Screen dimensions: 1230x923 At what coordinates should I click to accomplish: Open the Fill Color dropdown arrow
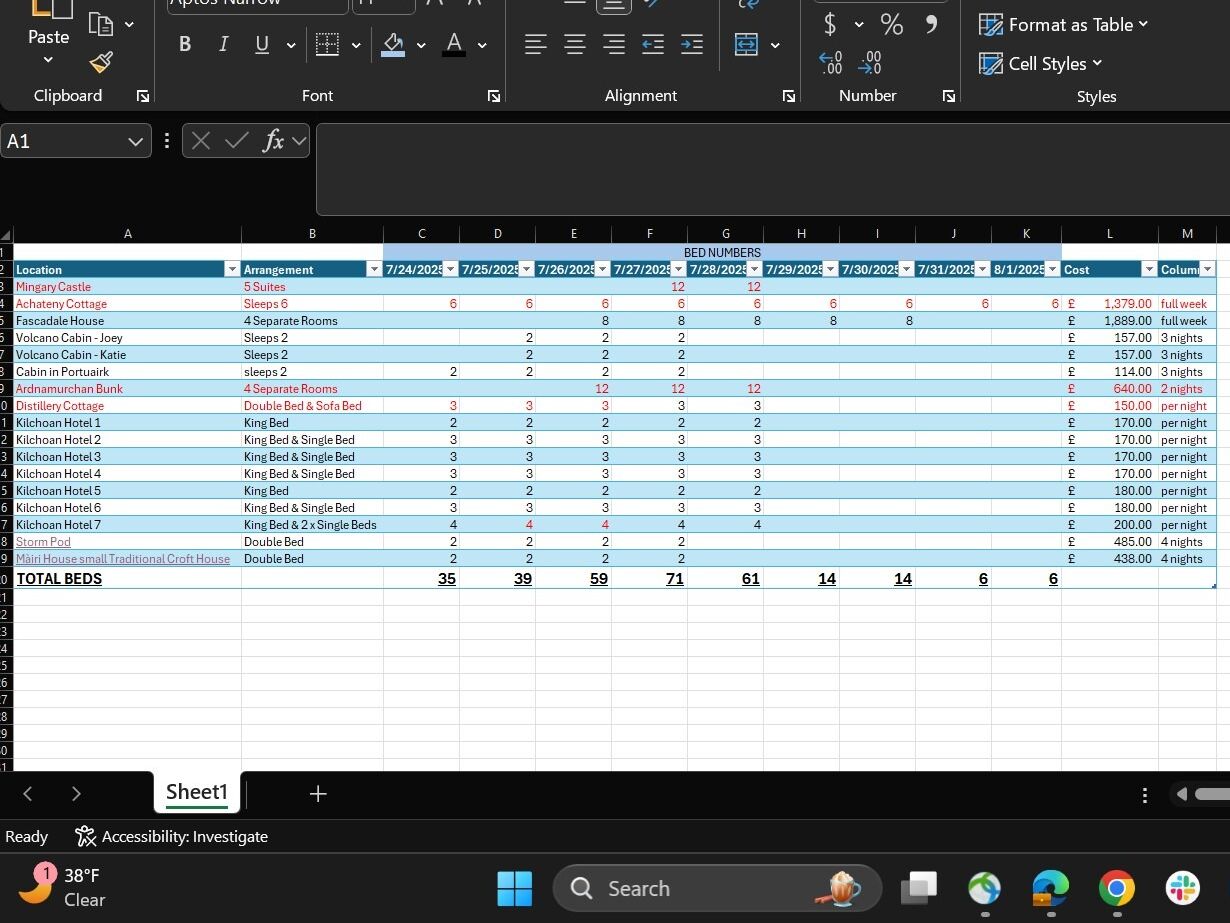click(x=421, y=45)
